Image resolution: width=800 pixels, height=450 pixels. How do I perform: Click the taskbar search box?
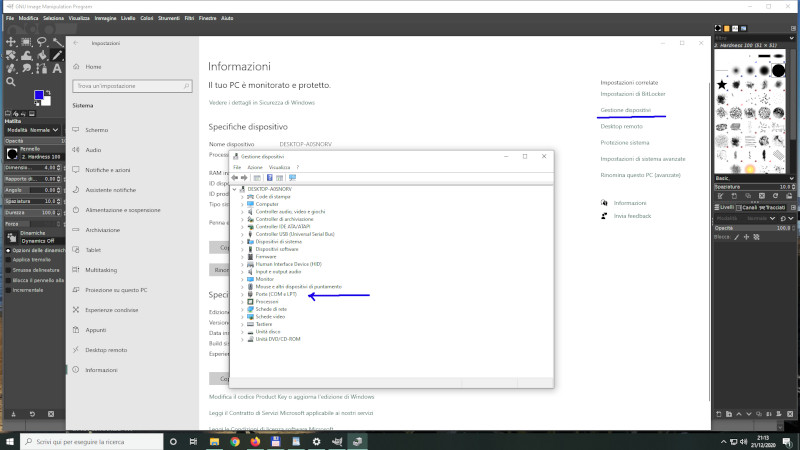point(92,442)
